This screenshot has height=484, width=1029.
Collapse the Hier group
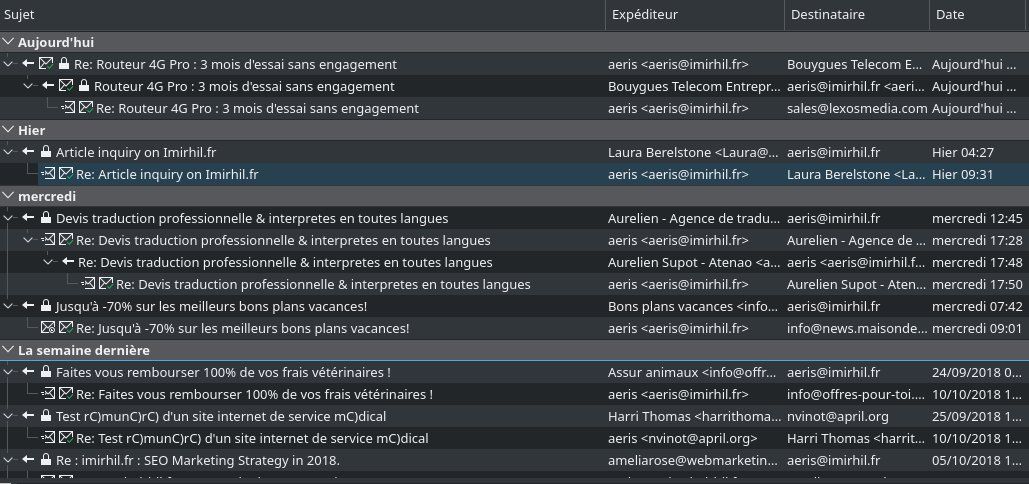click(x=8, y=130)
